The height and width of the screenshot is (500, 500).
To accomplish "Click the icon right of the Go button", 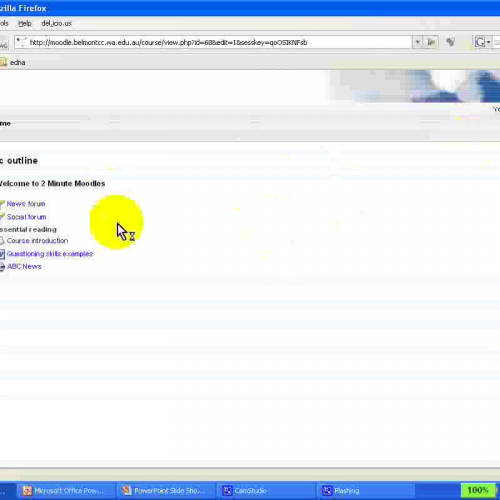I will click(451, 42).
